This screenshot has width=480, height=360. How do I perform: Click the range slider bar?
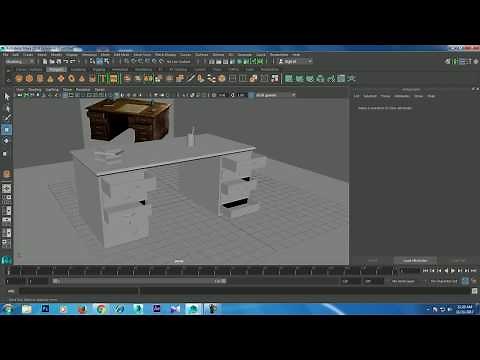coord(139,281)
